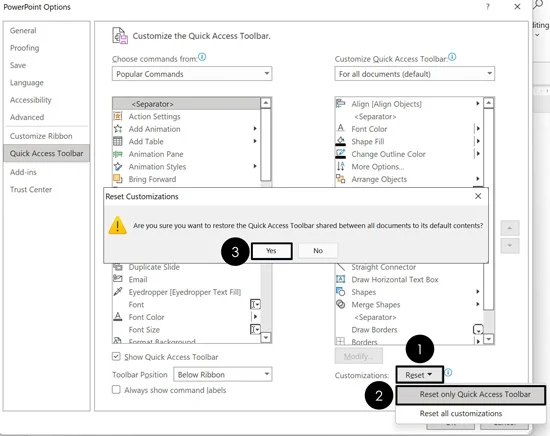
Task: Enable Always show command labels checkbox
Action: tap(116, 390)
